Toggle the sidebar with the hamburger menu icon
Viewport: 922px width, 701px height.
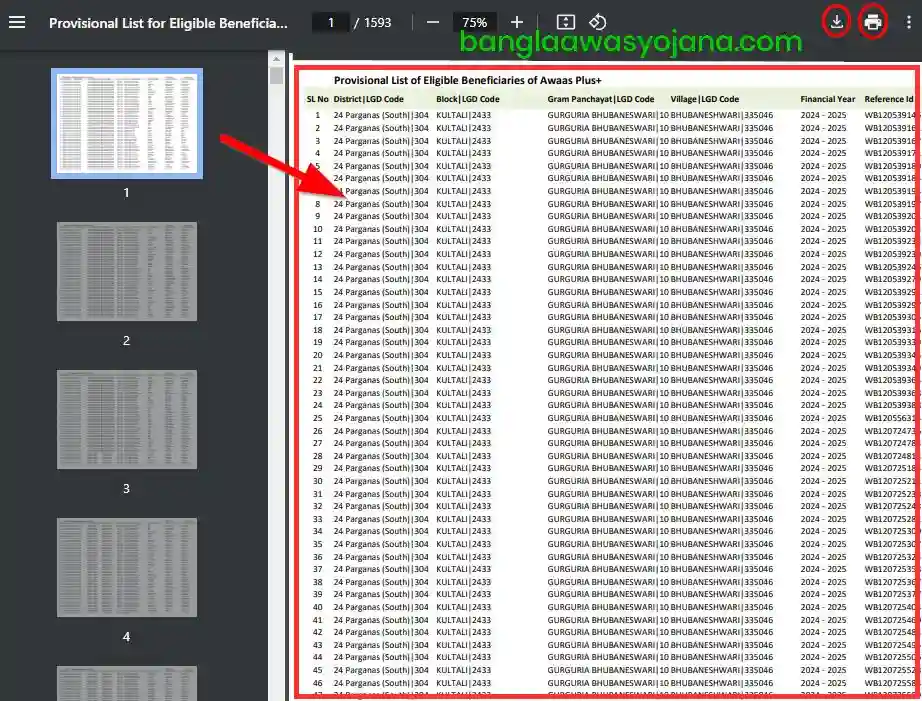(17, 22)
